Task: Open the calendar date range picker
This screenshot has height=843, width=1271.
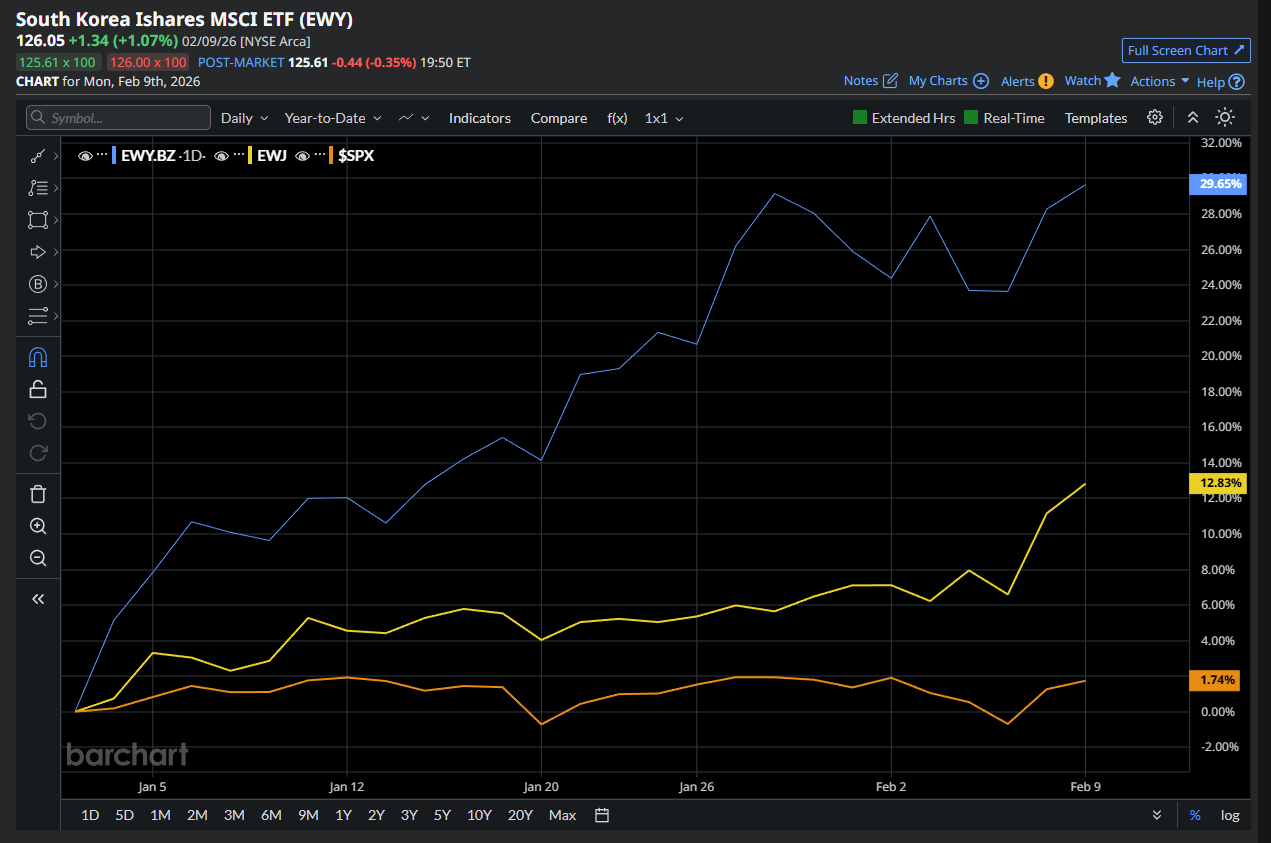Action: (602, 815)
